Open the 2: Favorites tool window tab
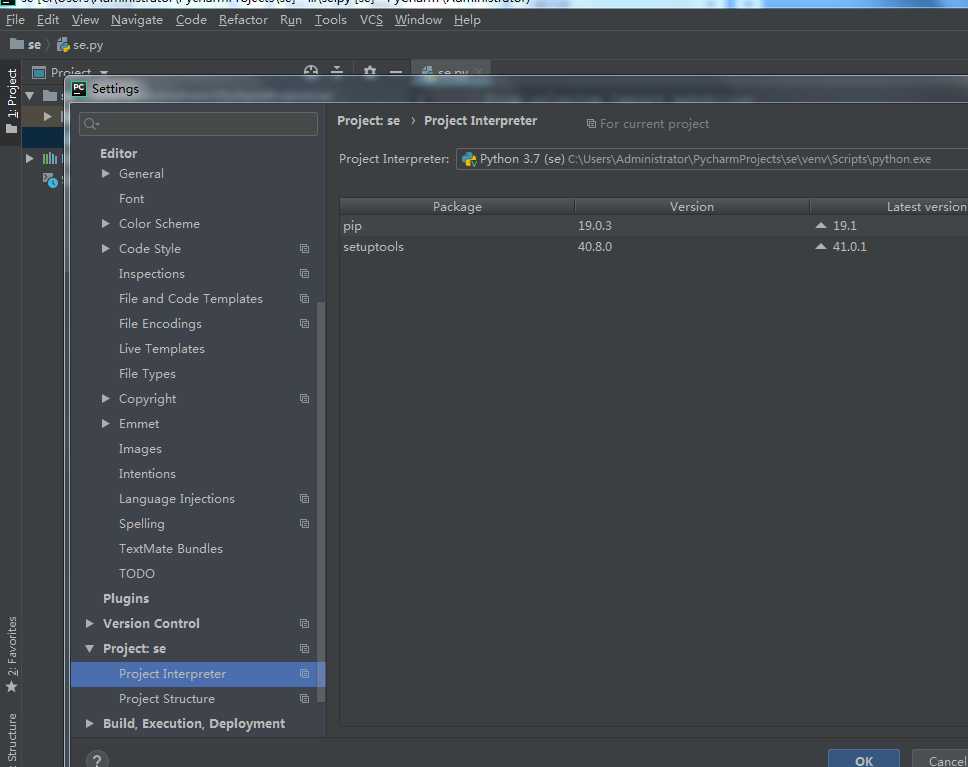This screenshot has height=767, width=968. click(x=12, y=646)
